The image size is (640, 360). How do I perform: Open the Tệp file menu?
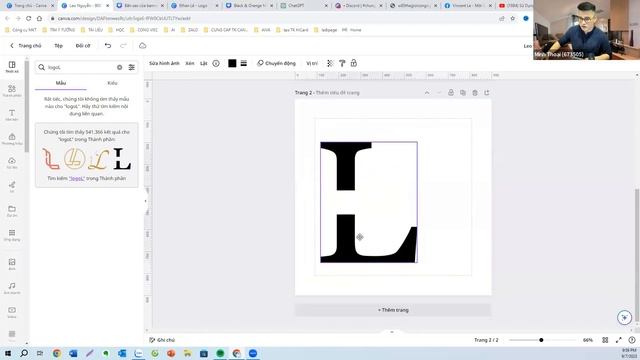59,46
